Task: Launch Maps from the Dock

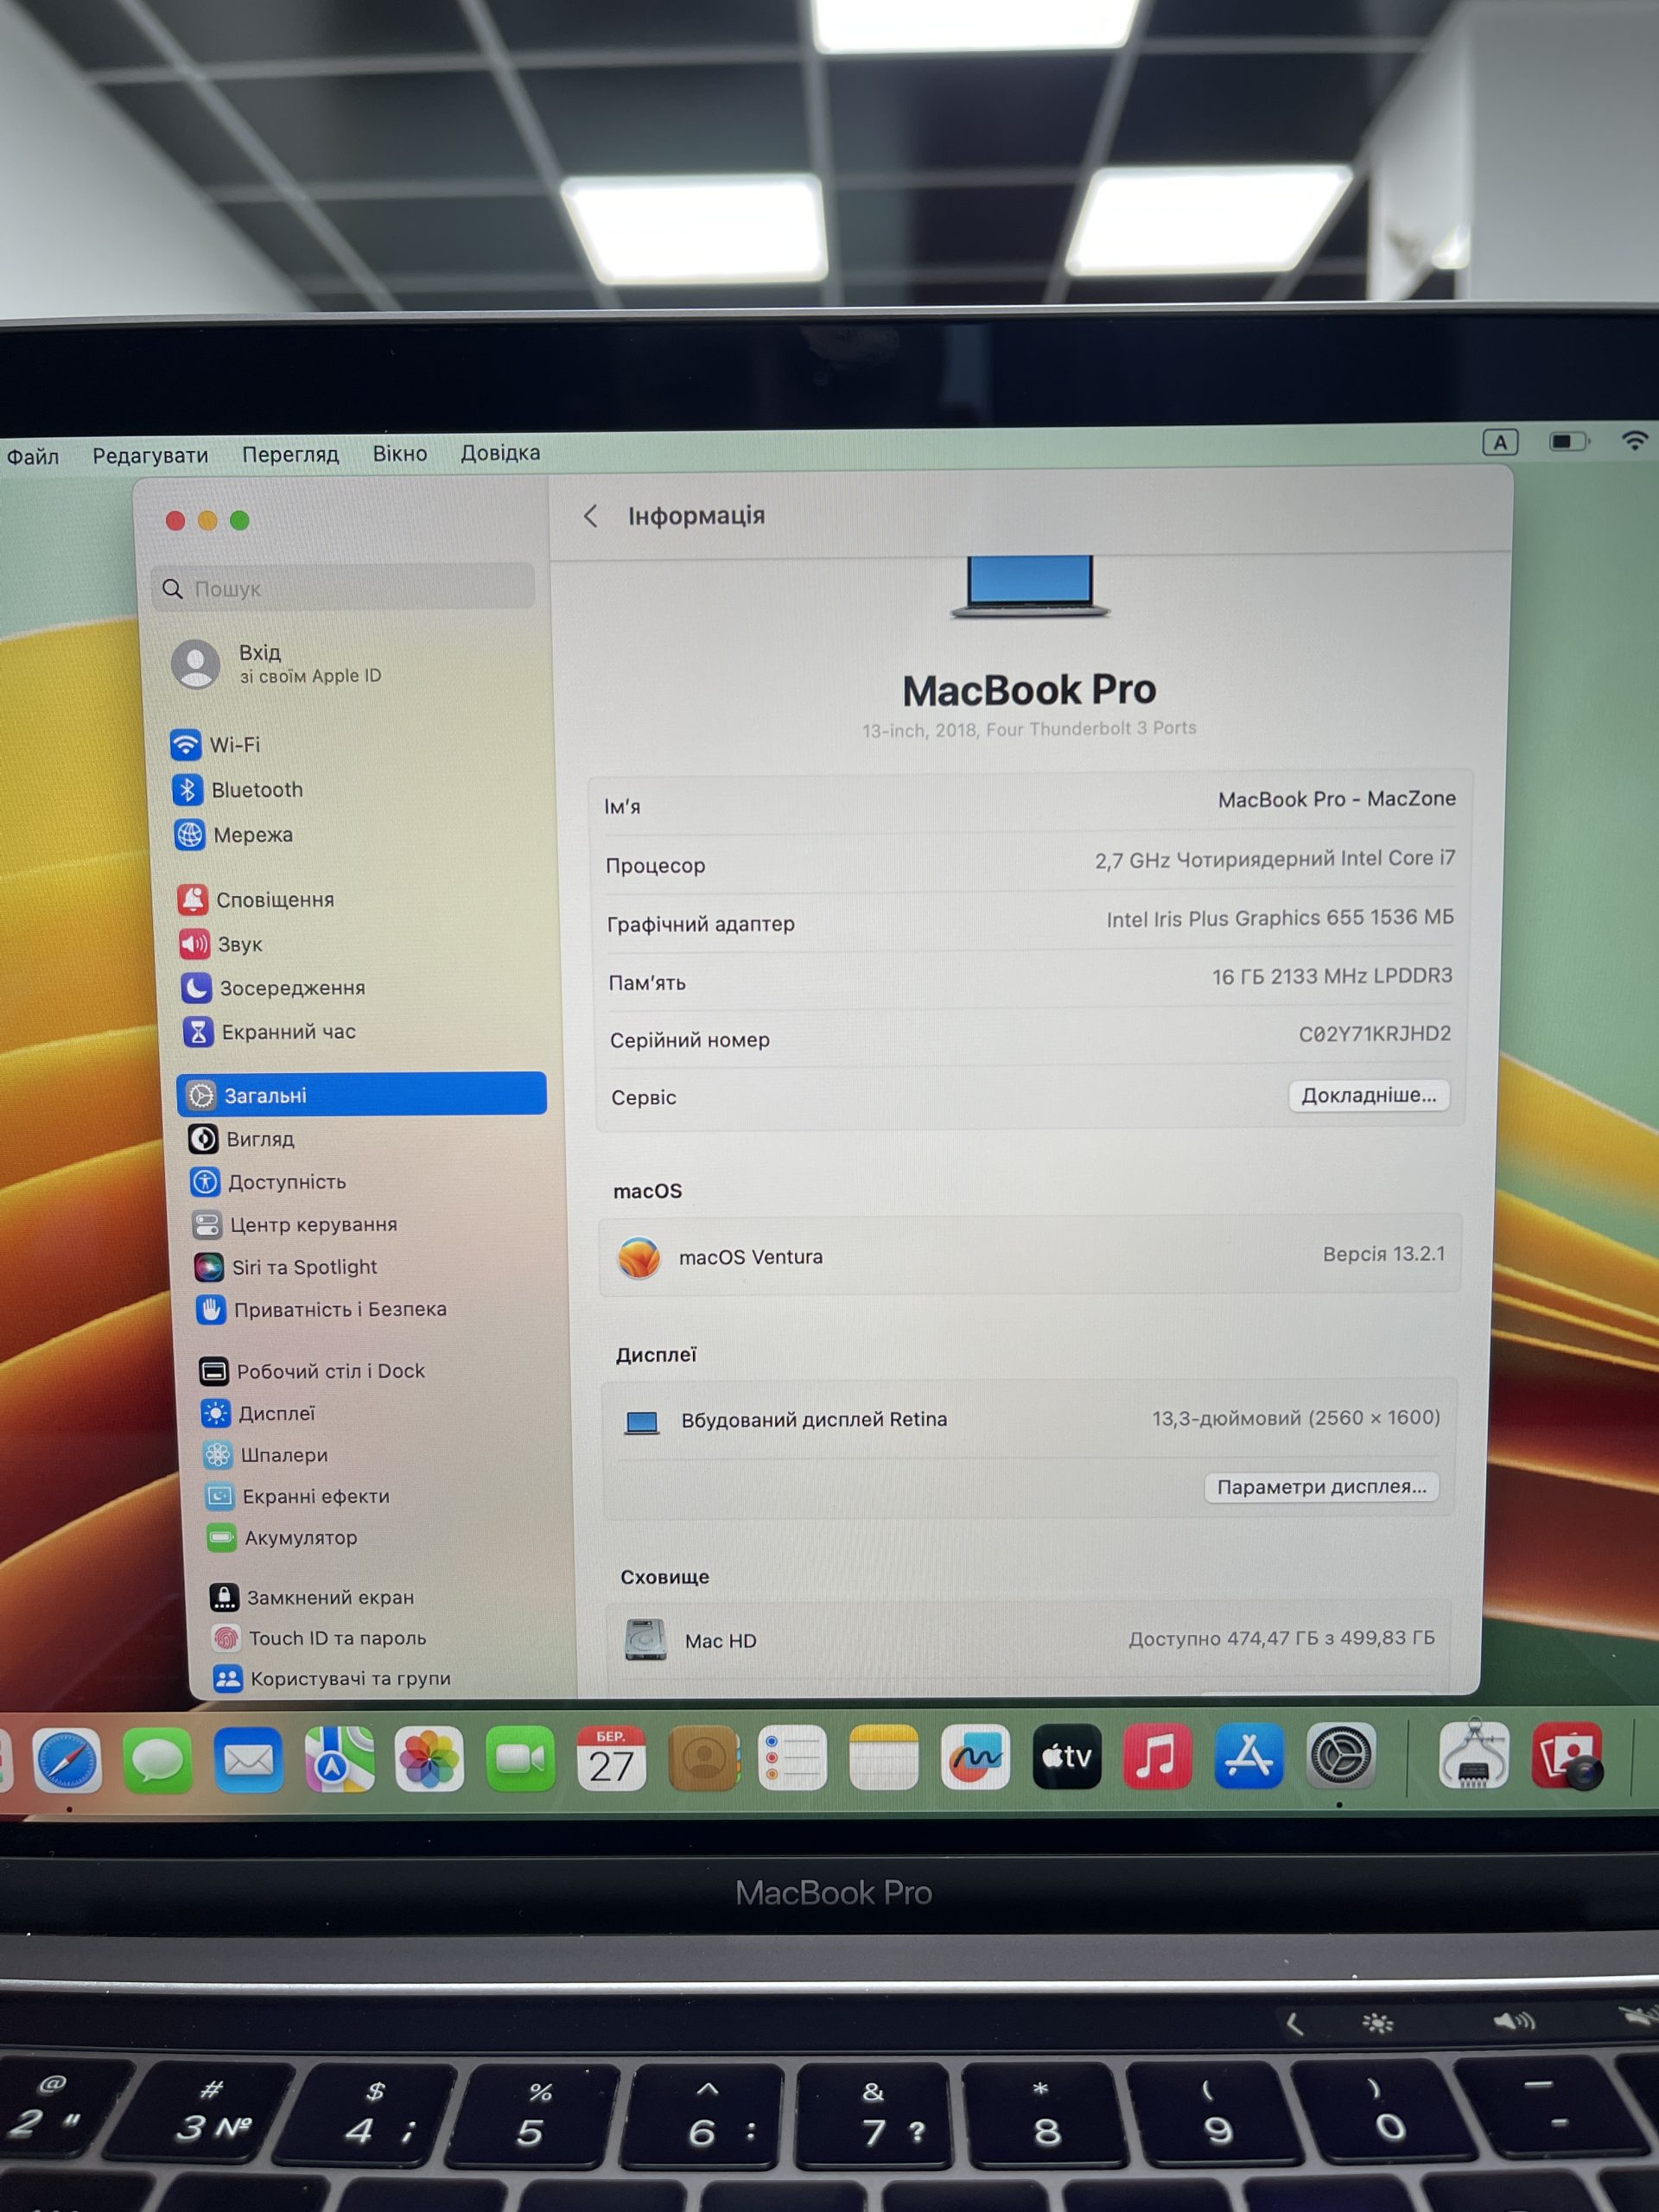Action: click(339, 1759)
